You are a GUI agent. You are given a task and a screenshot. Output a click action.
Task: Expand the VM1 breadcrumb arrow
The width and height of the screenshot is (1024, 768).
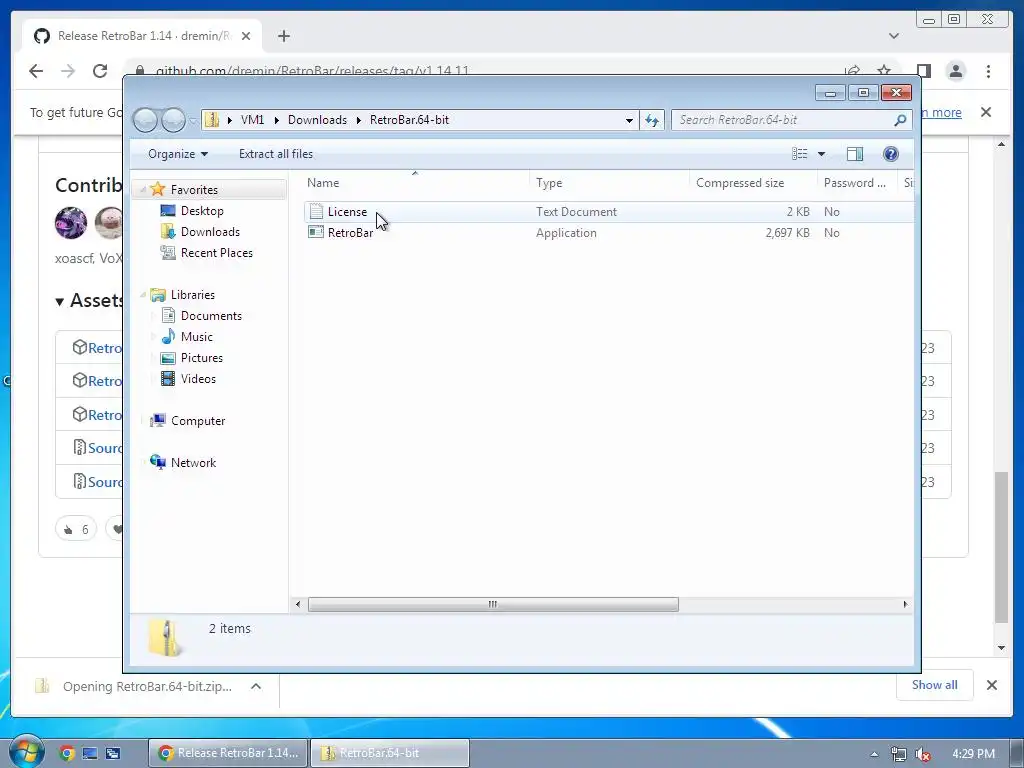pos(276,120)
